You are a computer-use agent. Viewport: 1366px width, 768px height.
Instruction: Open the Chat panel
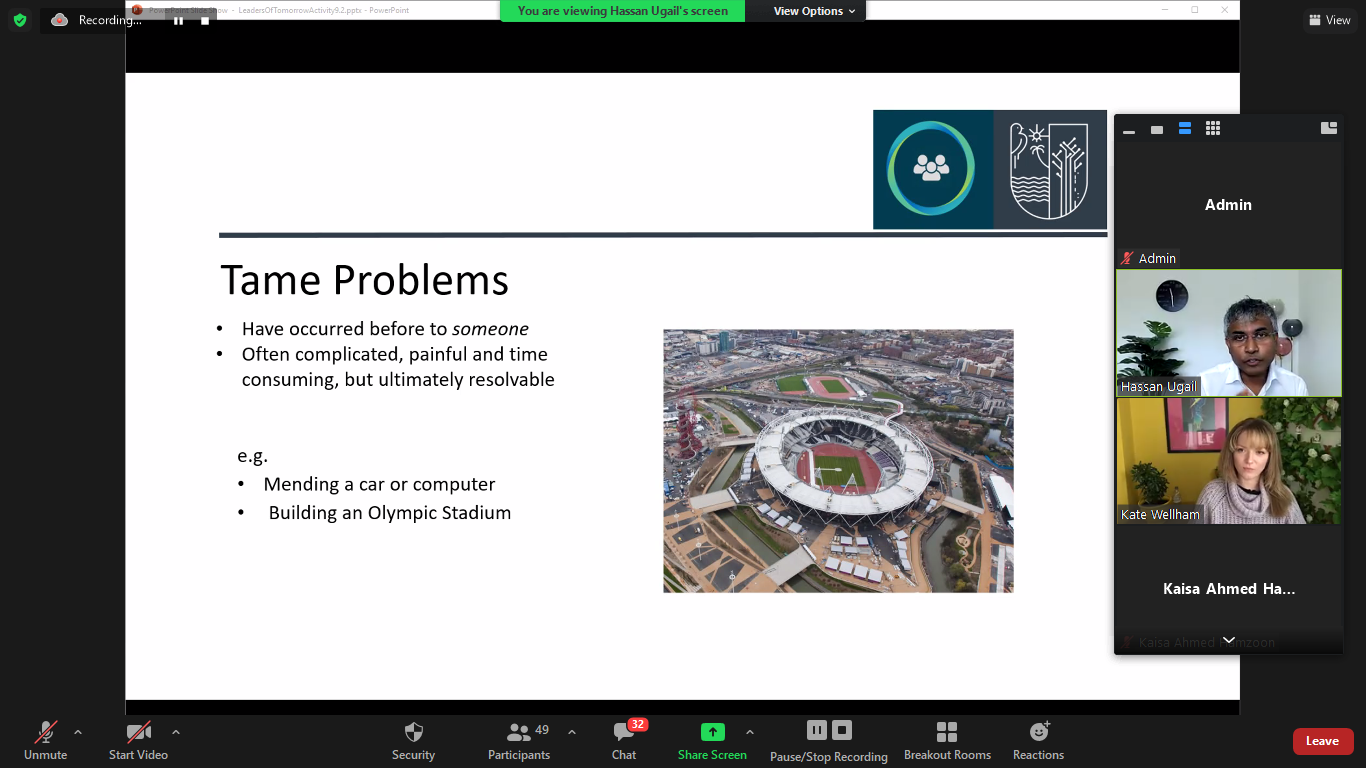(x=624, y=741)
